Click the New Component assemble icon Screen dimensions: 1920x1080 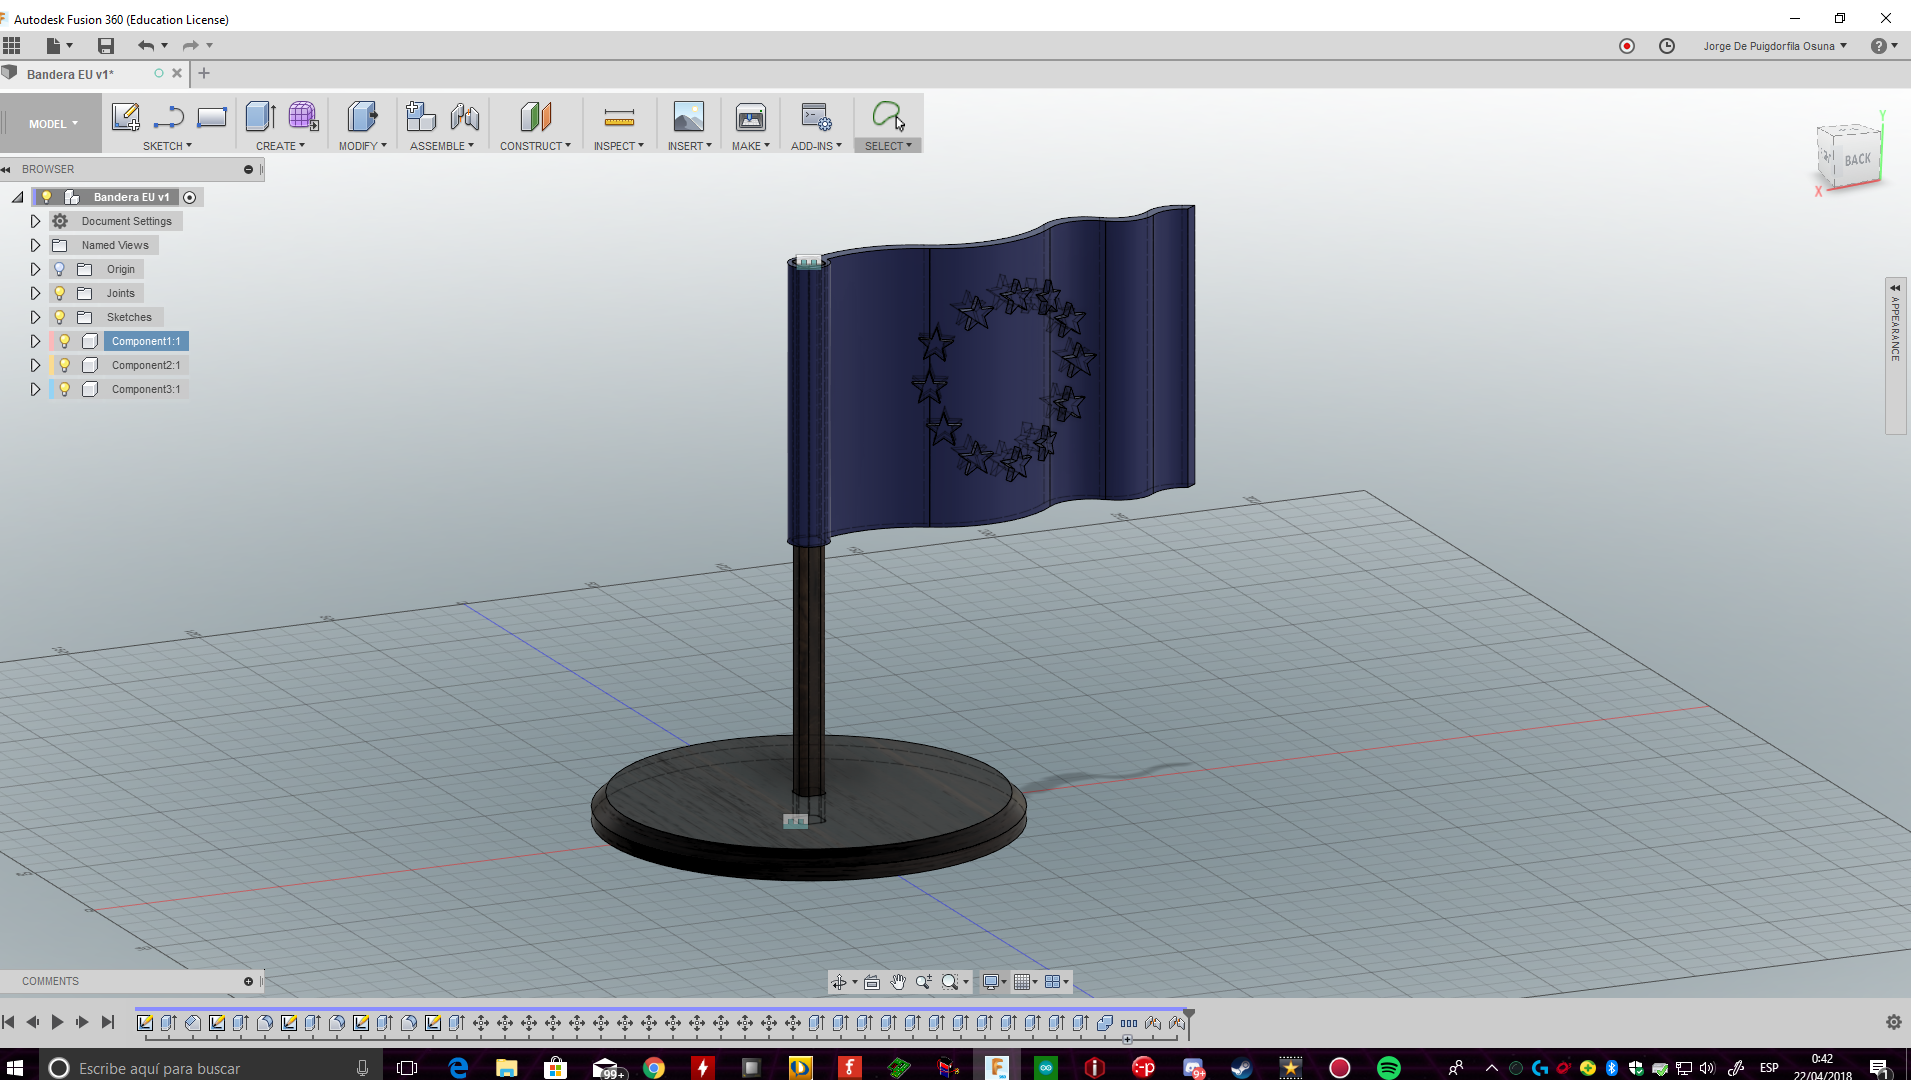pos(421,117)
